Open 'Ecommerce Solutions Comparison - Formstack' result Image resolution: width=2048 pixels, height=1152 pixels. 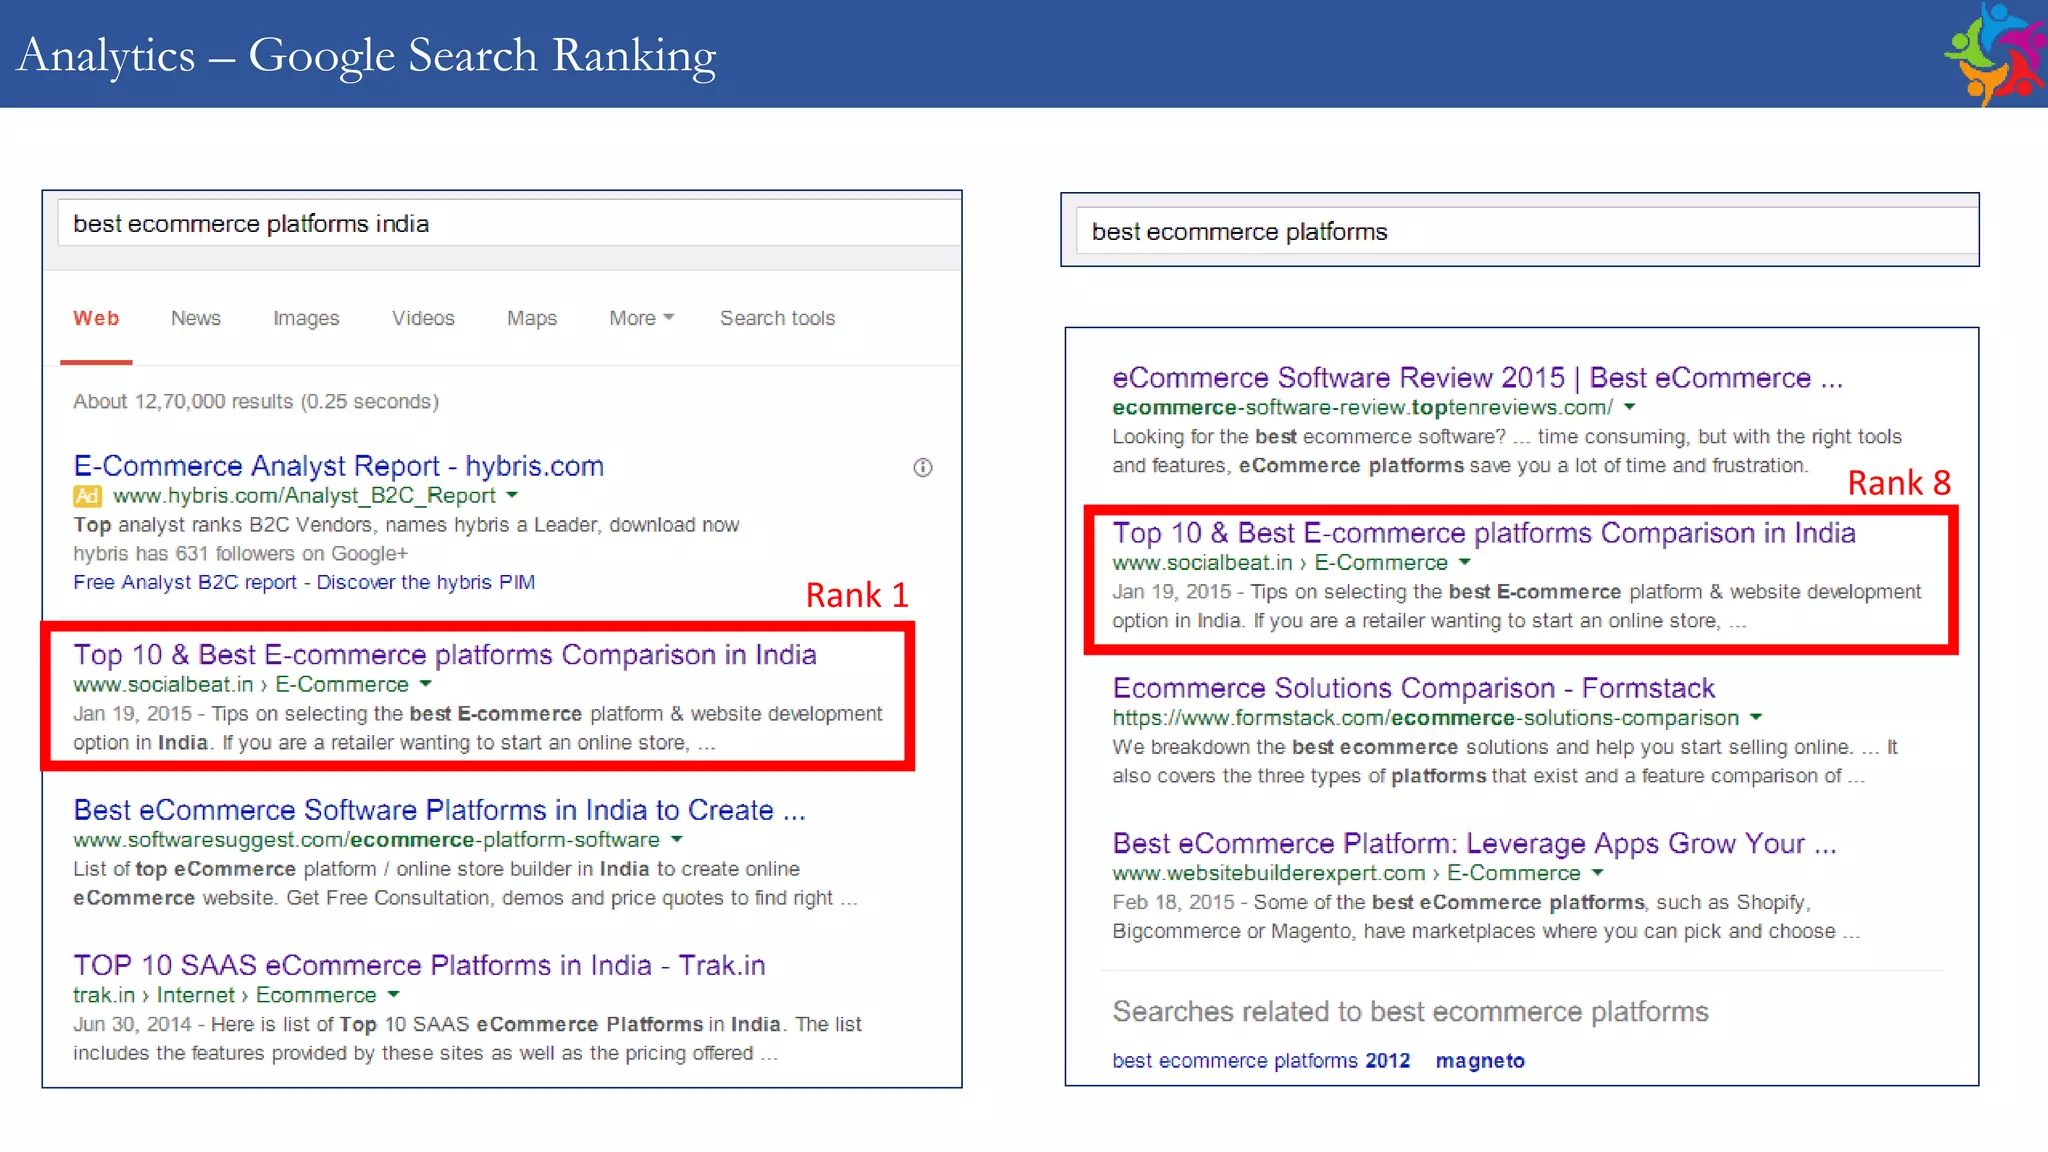click(x=1414, y=688)
